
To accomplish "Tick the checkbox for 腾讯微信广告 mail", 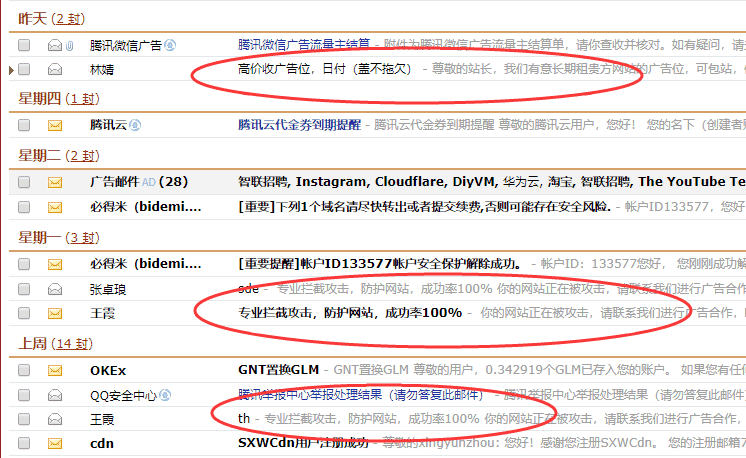I will pos(24,45).
